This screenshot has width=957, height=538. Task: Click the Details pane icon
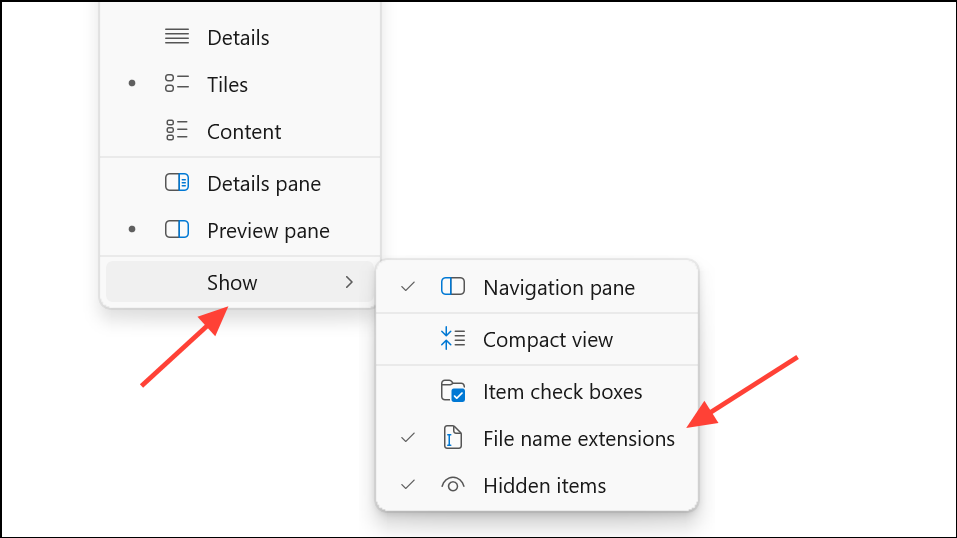coord(177,184)
